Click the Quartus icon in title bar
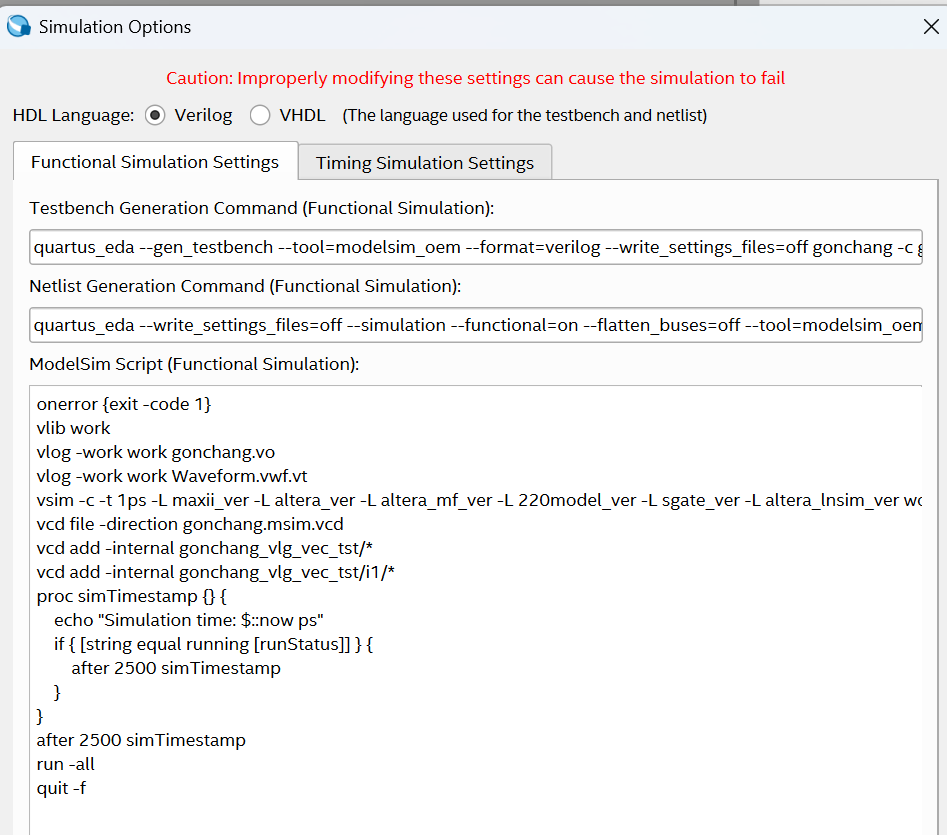This screenshot has height=835, width=947. (19, 26)
